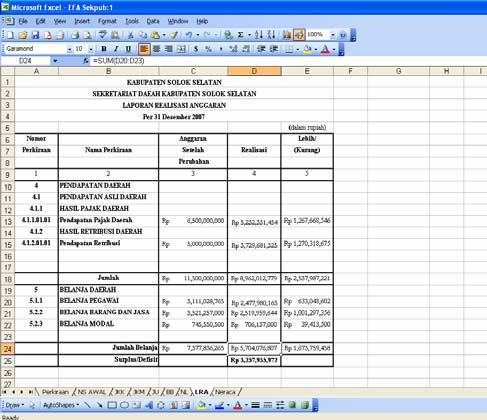Jump to the first sheet tab

point(5,392)
